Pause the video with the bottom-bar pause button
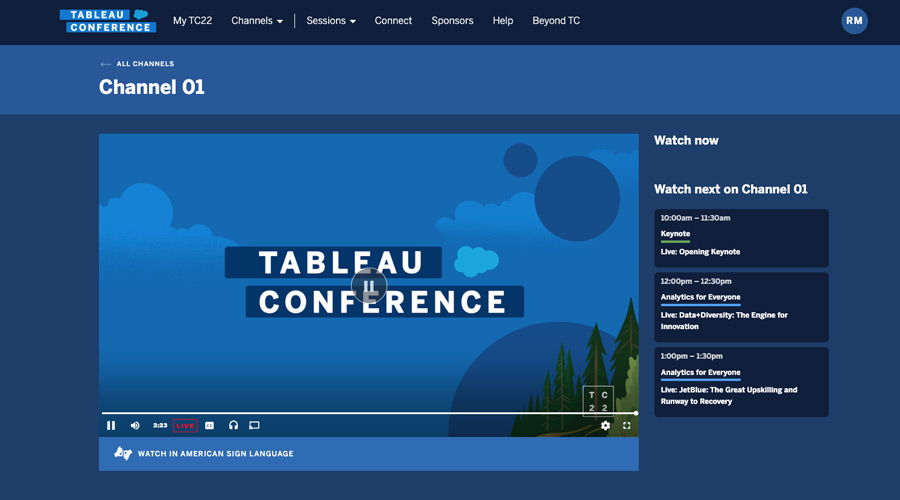The image size is (900, 500). pos(111,425)
